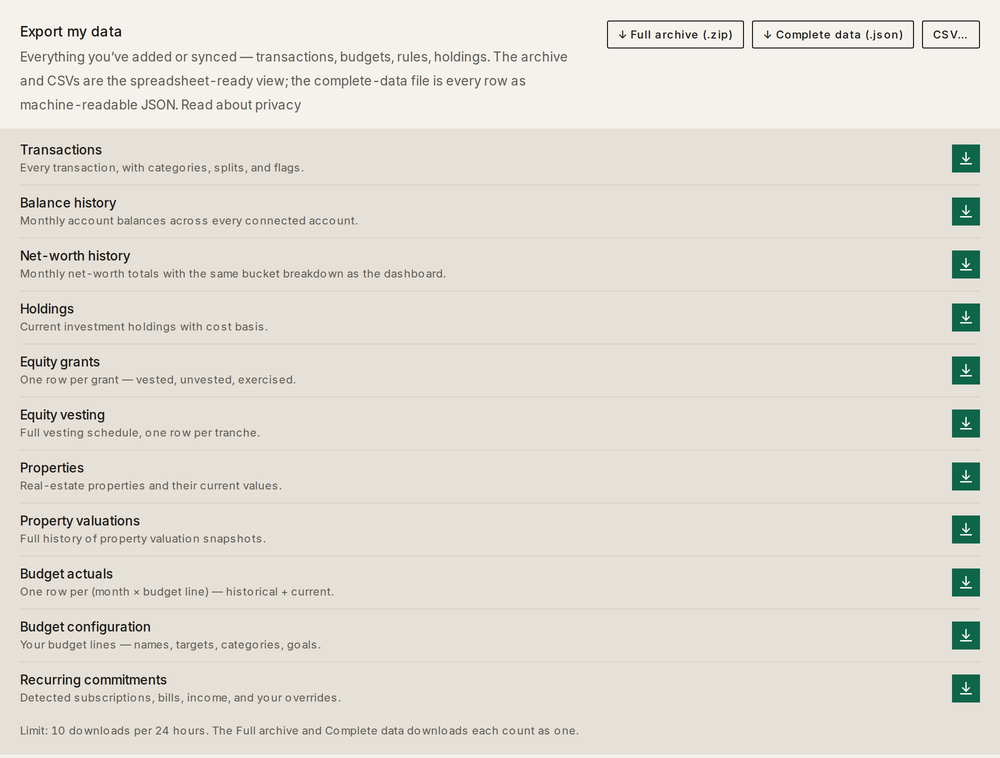
Task: Click 'Every transaction, with categories' description
Action: point(161,168)
